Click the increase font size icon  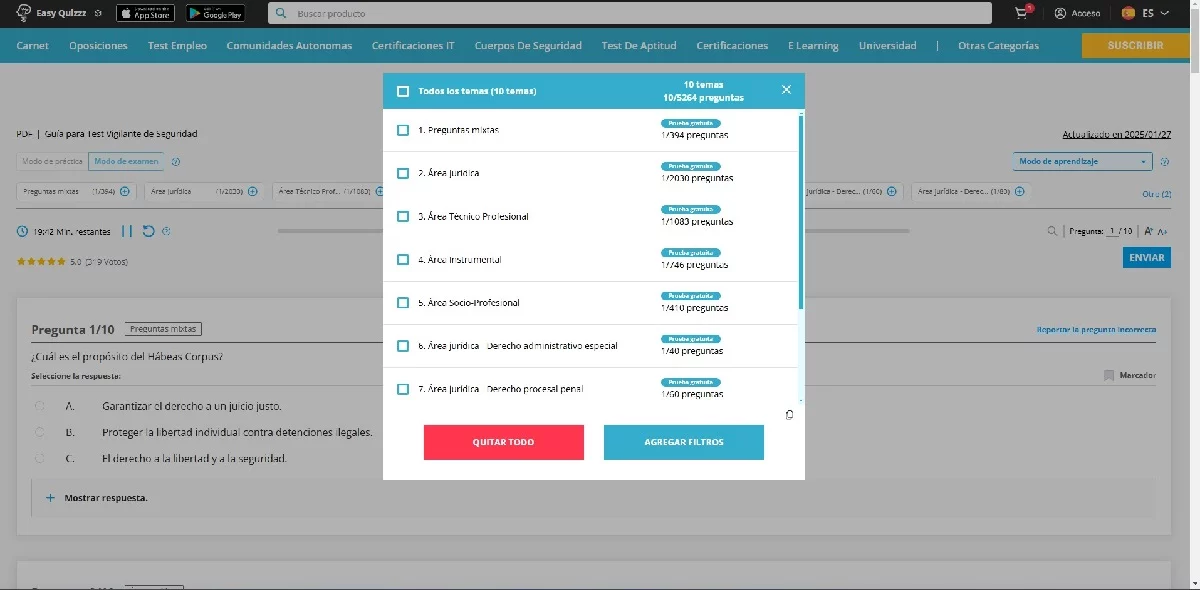pyautogui.click(x=1149, y=231)
